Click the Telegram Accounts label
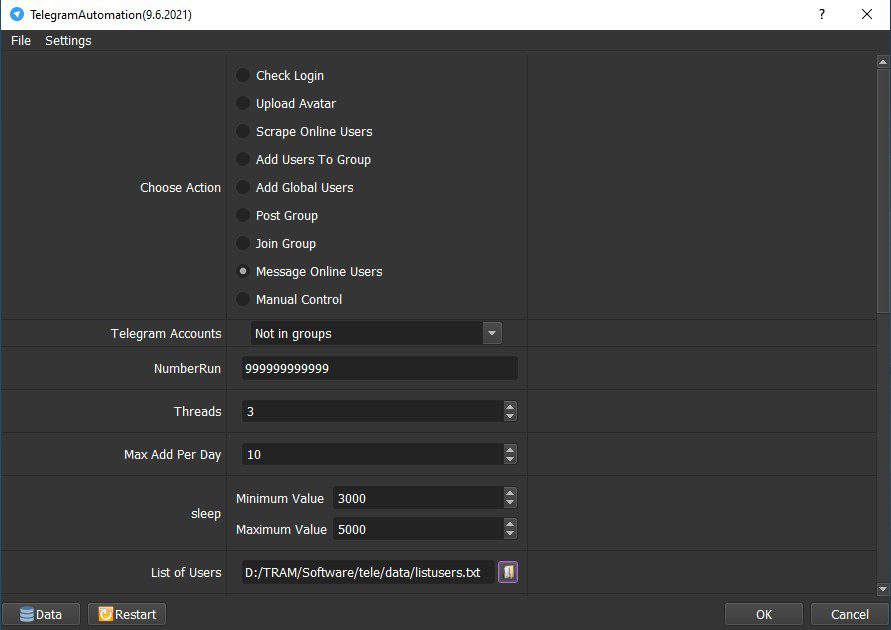The width and height of the screenshot is (891, 630). 166,333
